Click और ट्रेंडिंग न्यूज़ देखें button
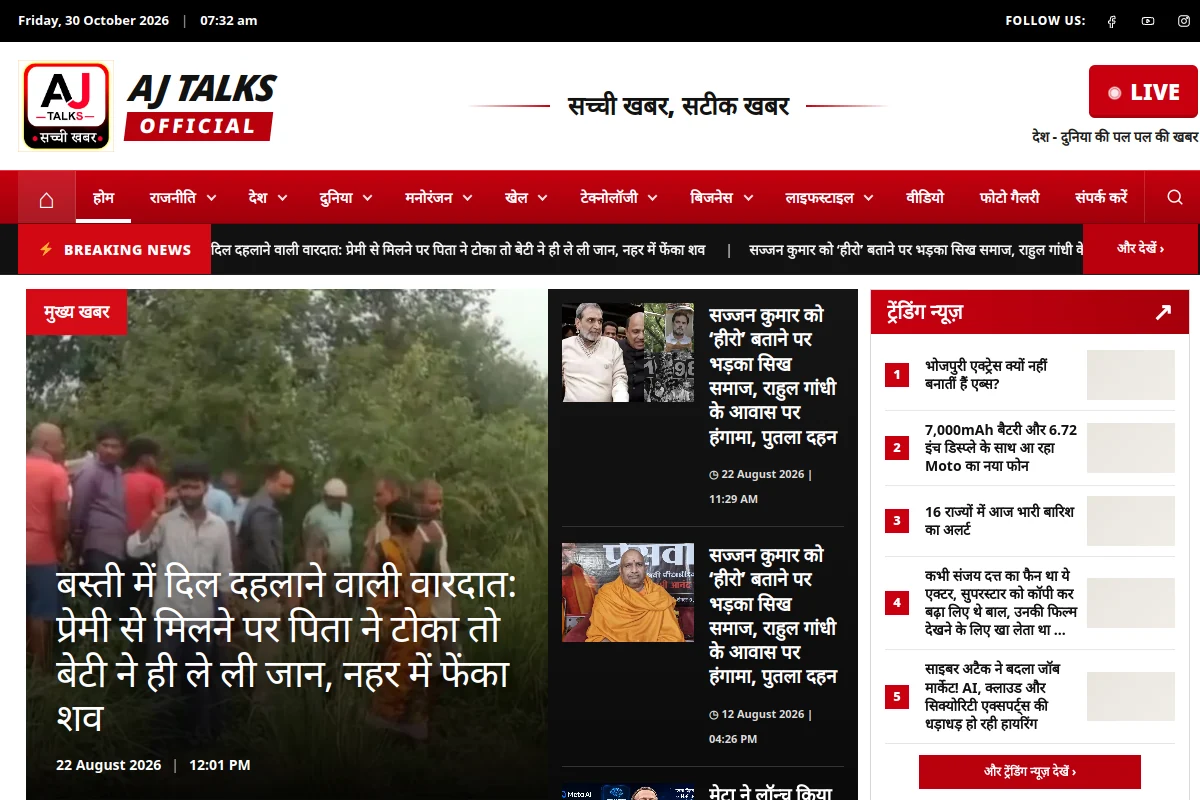 tap(1030, 772)
